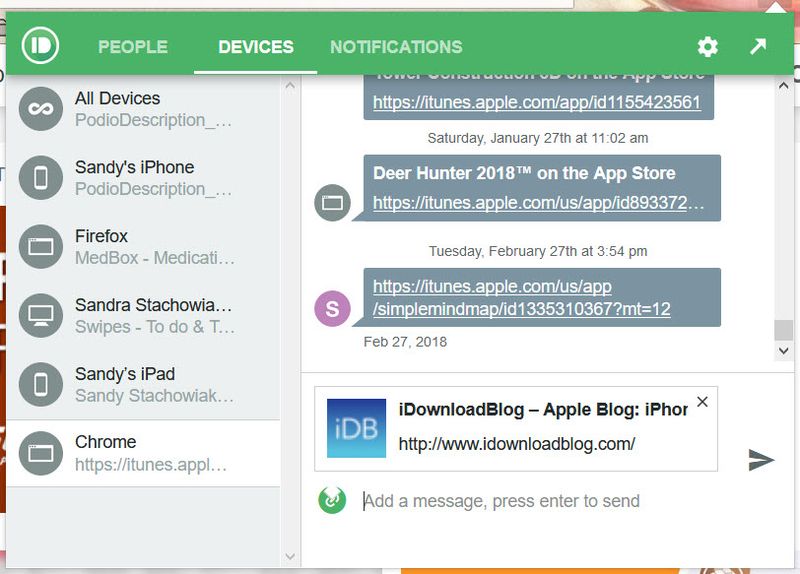
Task: Click the Chrome browser window icon
Action: 41,453
